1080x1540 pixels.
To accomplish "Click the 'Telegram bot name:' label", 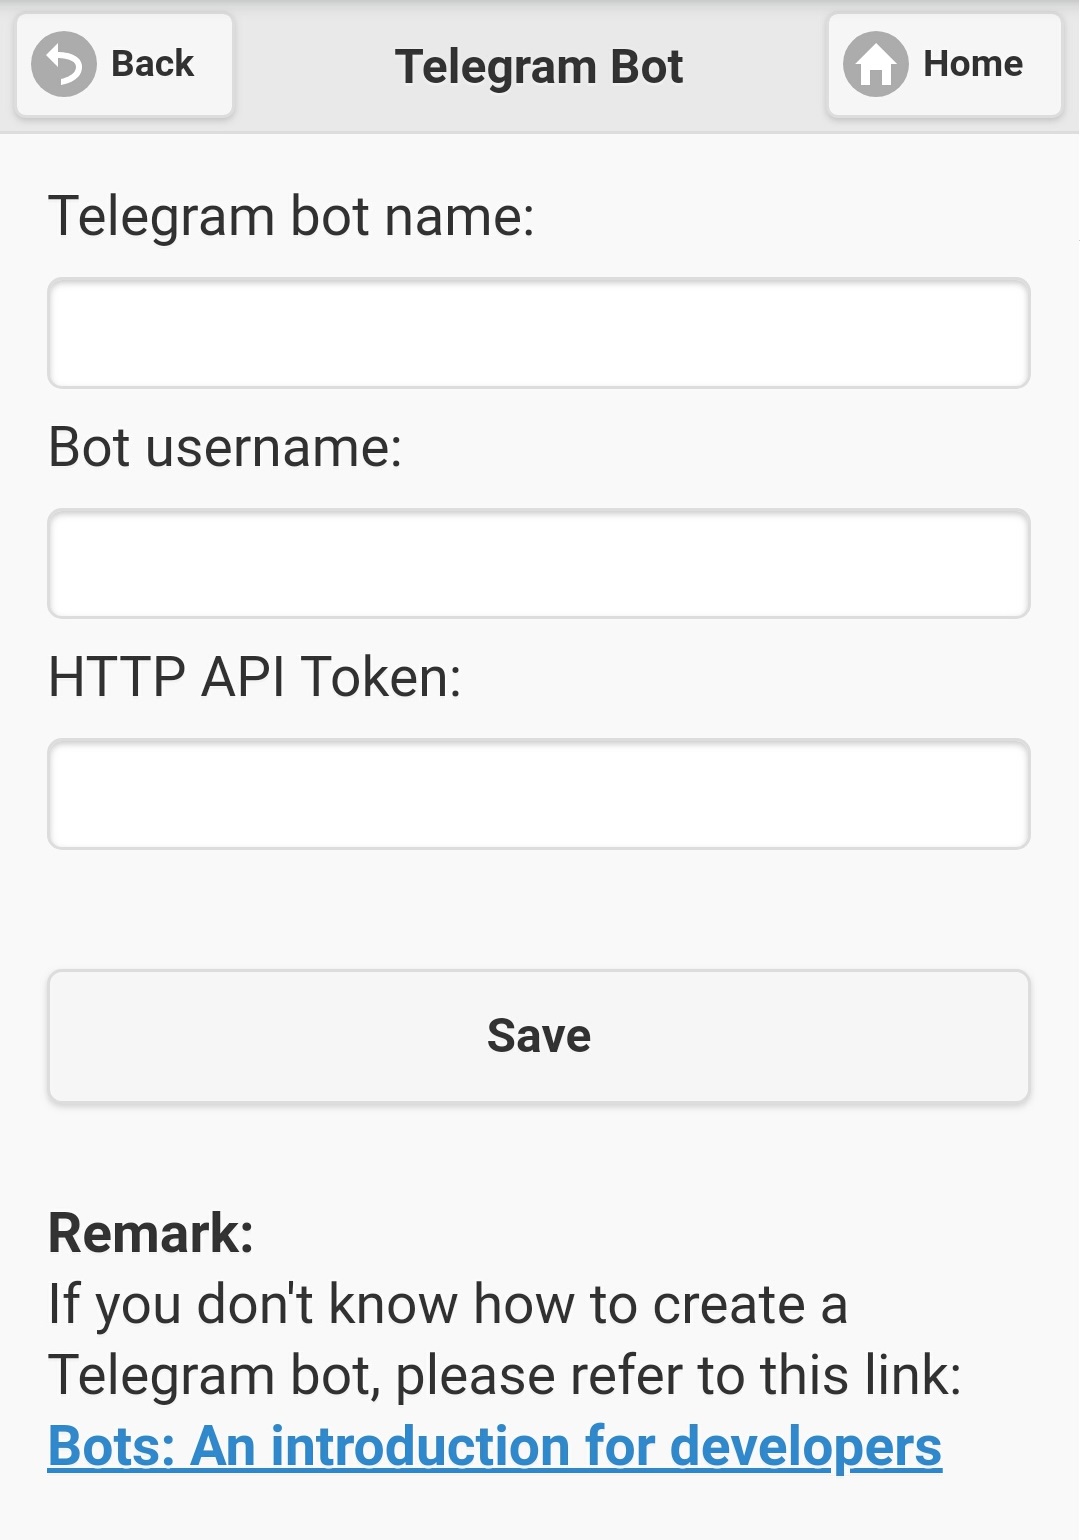I will (291, 216).
